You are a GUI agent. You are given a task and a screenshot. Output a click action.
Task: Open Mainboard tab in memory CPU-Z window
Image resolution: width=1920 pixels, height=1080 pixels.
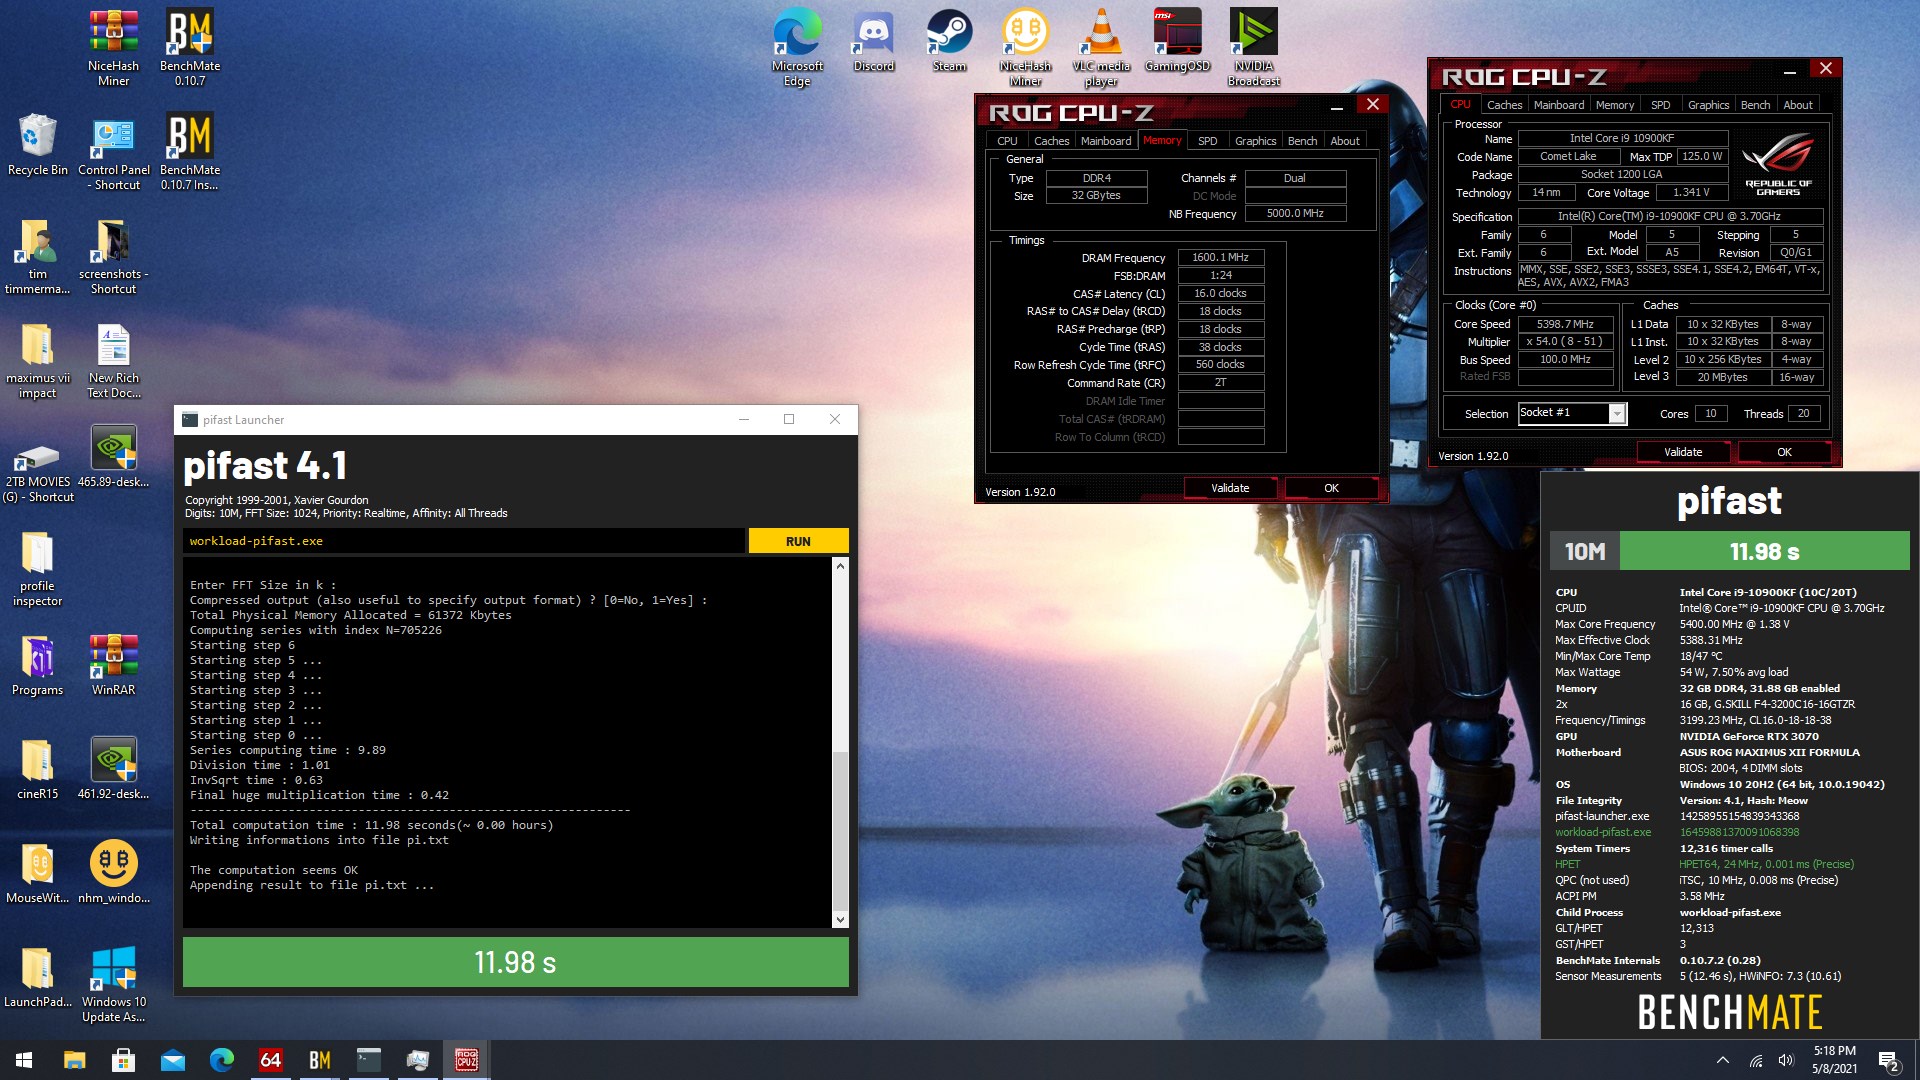pos(1106,141)
